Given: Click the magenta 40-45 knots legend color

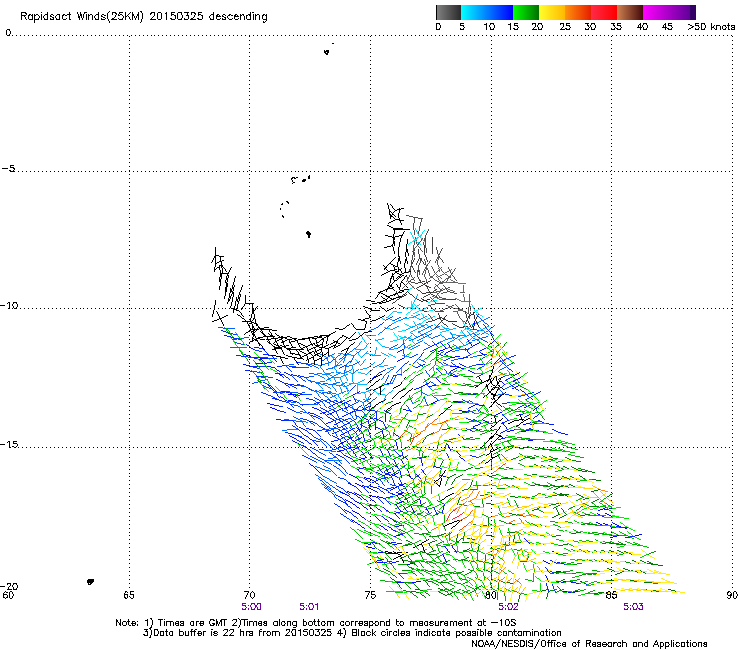Looking at the screenshot, I should point(656,12).
